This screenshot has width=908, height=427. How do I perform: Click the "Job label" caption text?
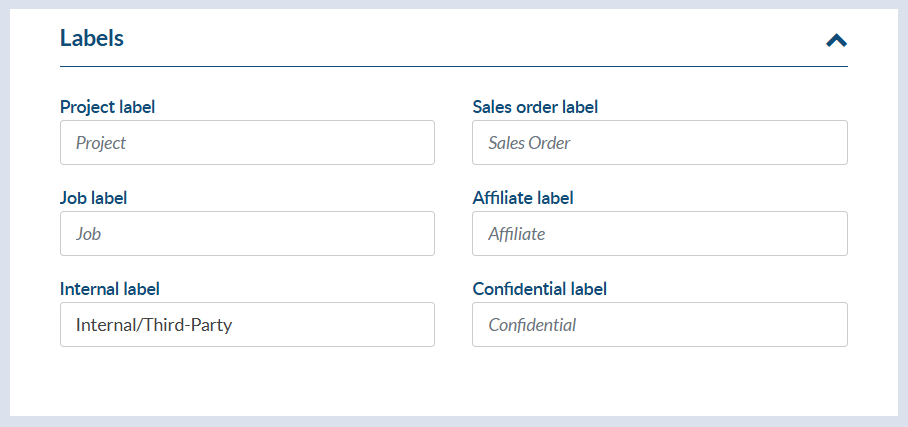click(94, 198)
